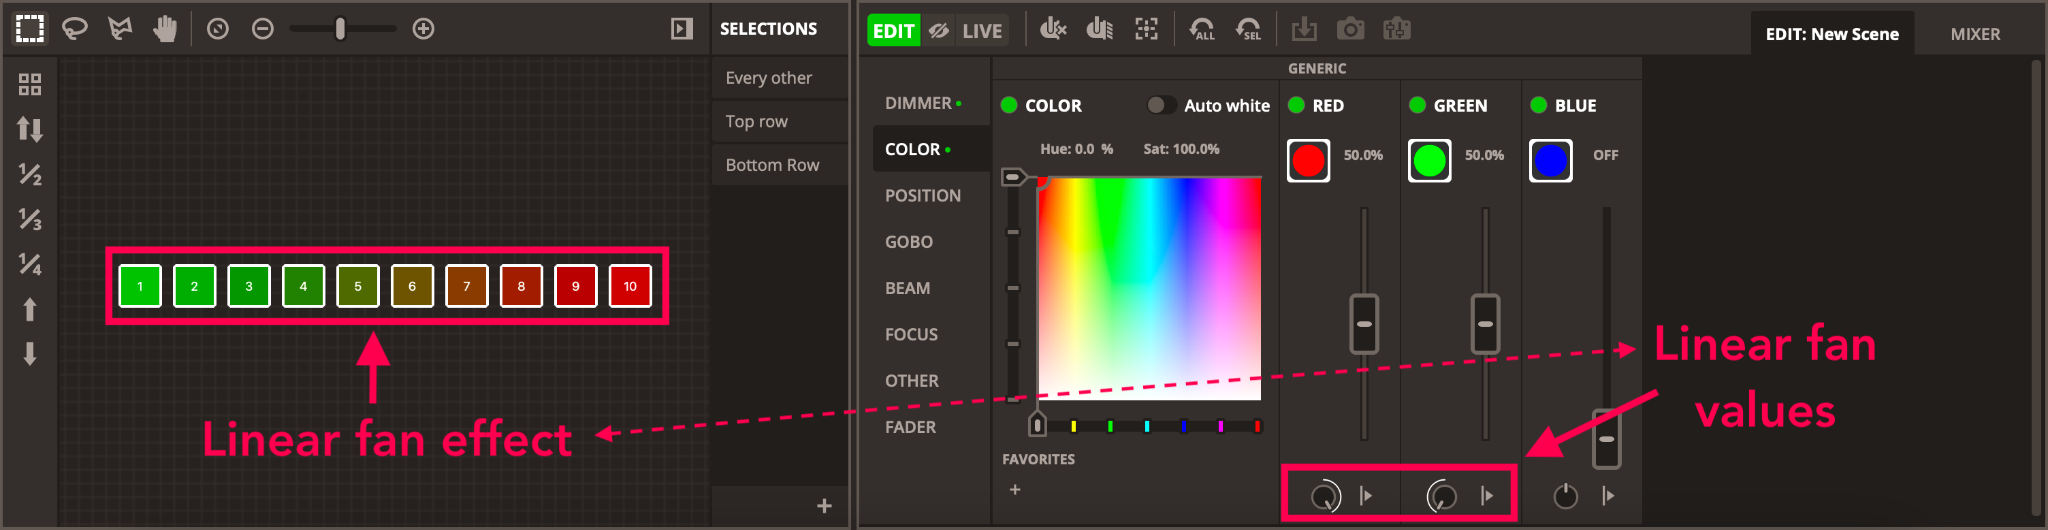The height and width of the screenshot is (530, 2048).
Task: Collapse the selections panel arrow
Action: (x=681, y=29)
